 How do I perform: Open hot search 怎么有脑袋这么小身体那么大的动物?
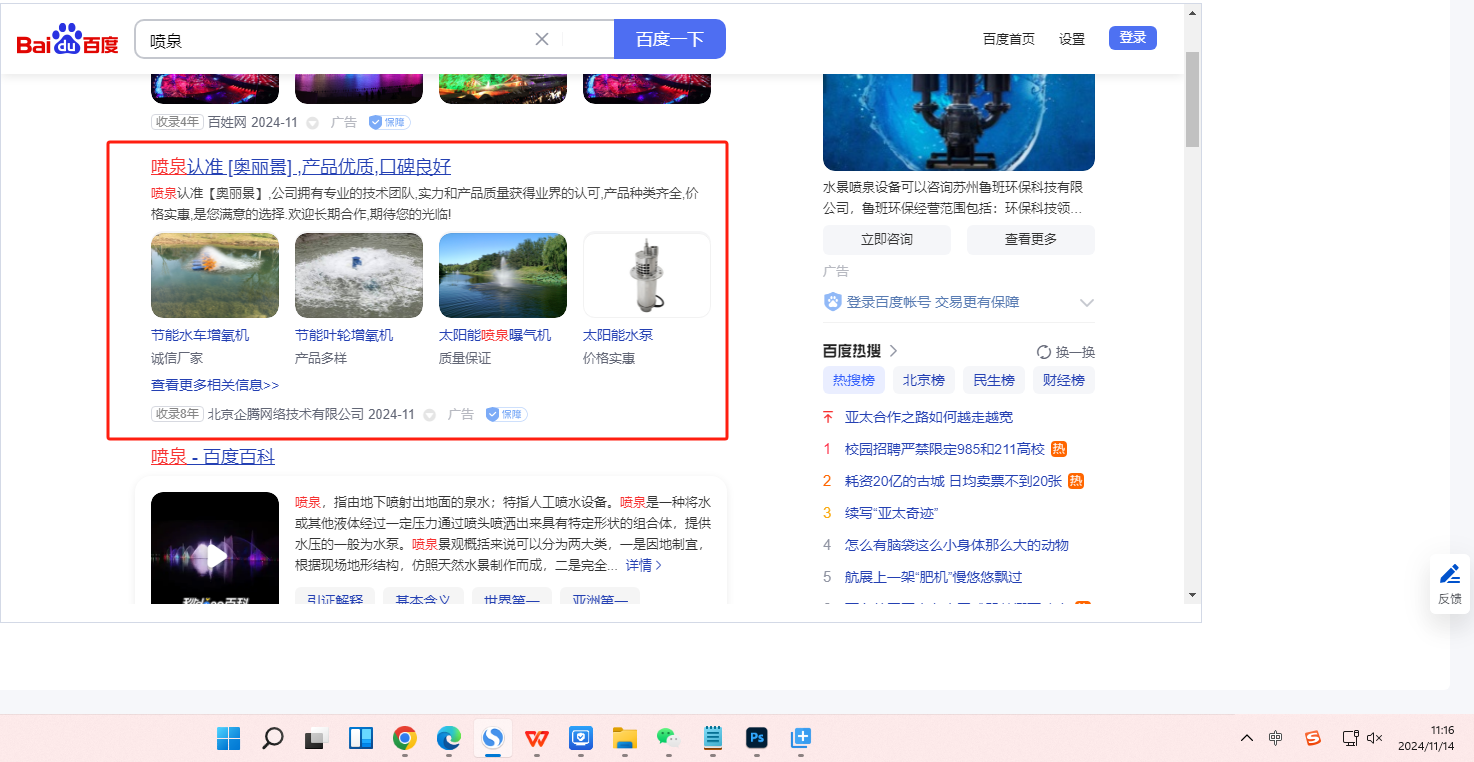tap(957, 545)
